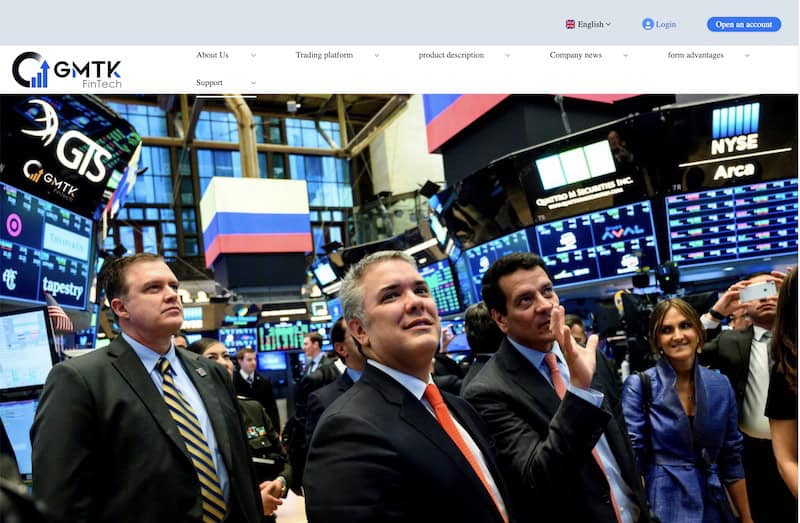Open the Support menu item
The height and width of the screenshot is (523, 800).
pyautogui.click(x=209, y=82)
